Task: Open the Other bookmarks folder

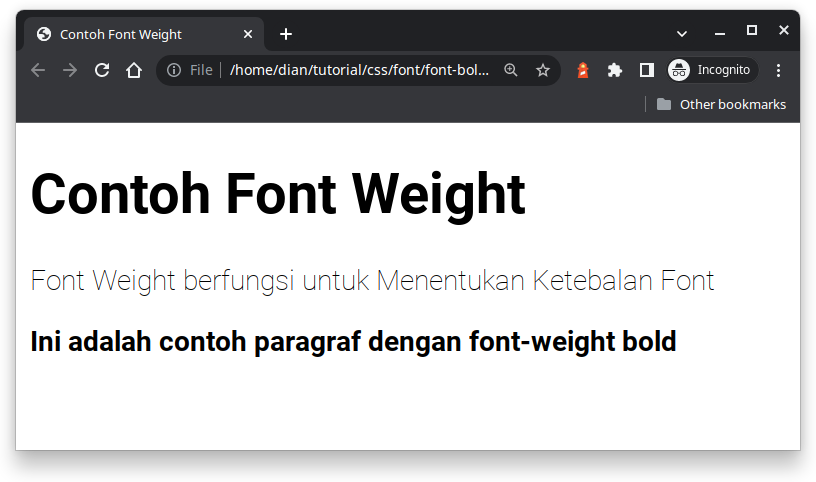Action: [x=721, y=104]
